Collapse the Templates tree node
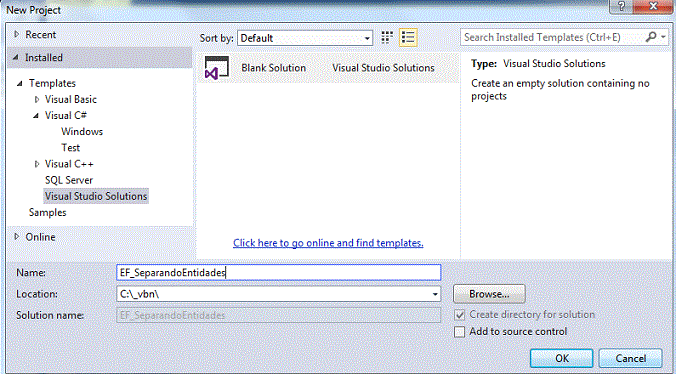The width and height of the screenshot is (676, 374). tap(20, 84)
